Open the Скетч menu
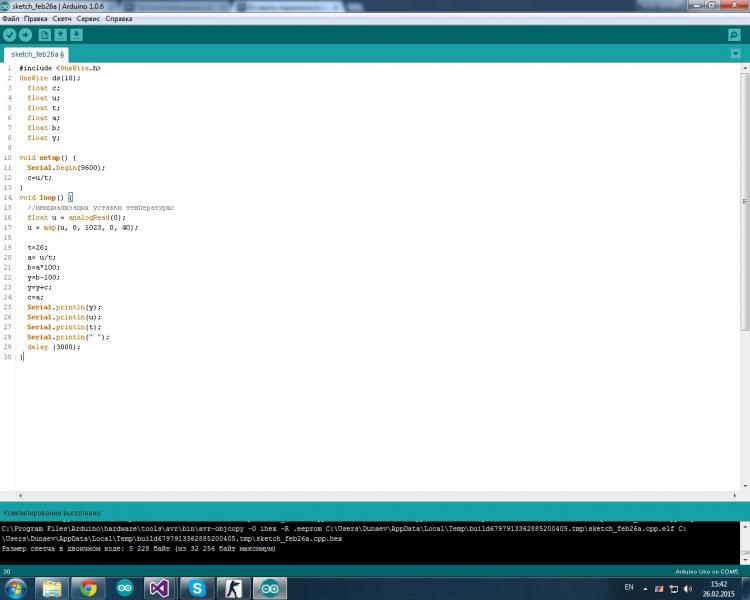 tap(62, 18)
